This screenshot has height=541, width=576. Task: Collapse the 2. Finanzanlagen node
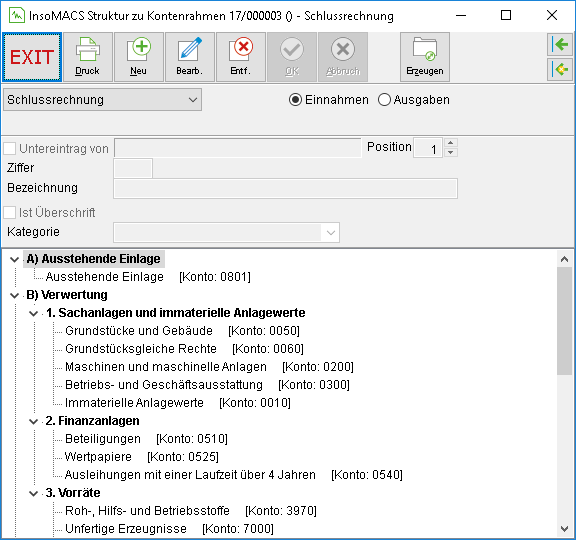33,421
